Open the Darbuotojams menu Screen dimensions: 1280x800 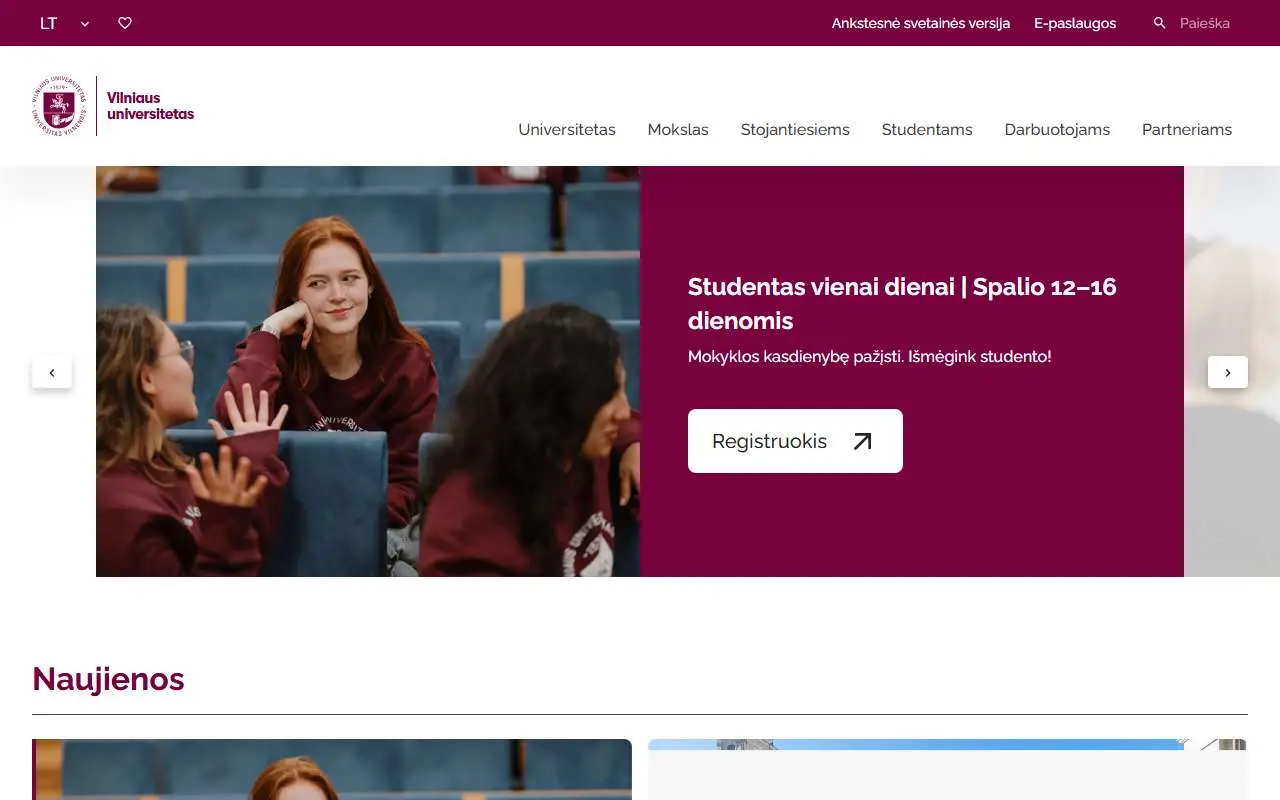1057,129
